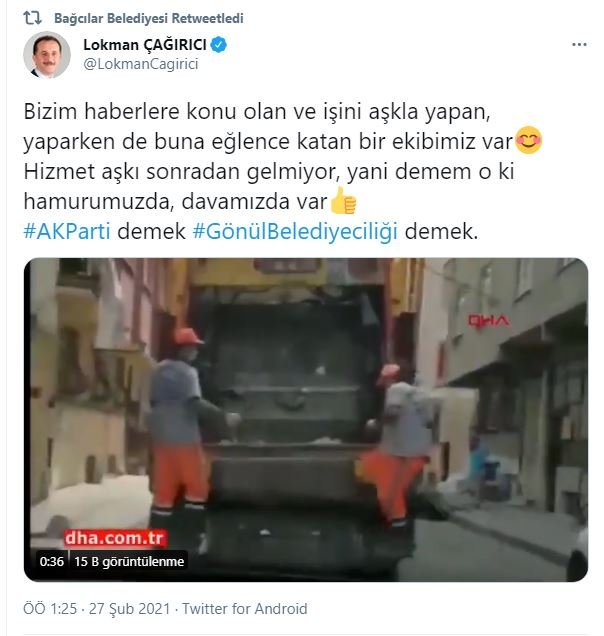This screenshot has width=604, height=636.
Task: Open the #AKParti hashtag
Action: [67, 232]
